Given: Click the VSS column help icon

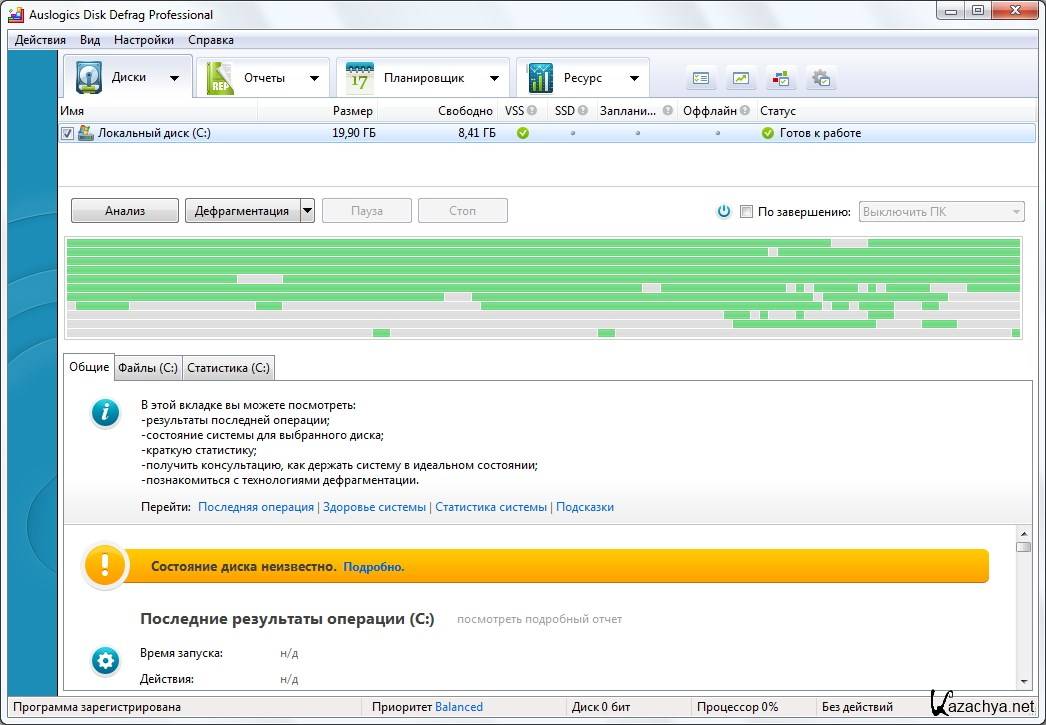Looking at the screenshot, I should [x=532, y=111].
